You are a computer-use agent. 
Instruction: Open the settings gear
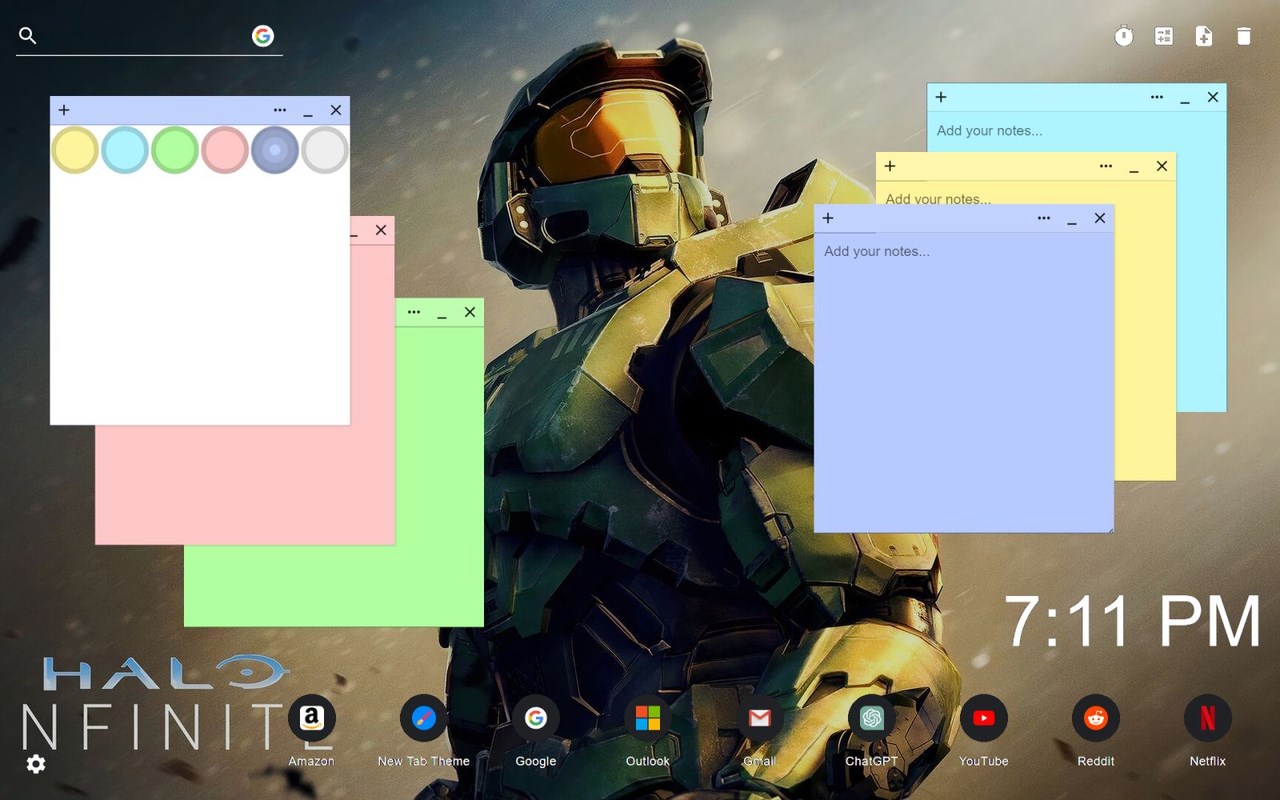[x=36, y=764]
